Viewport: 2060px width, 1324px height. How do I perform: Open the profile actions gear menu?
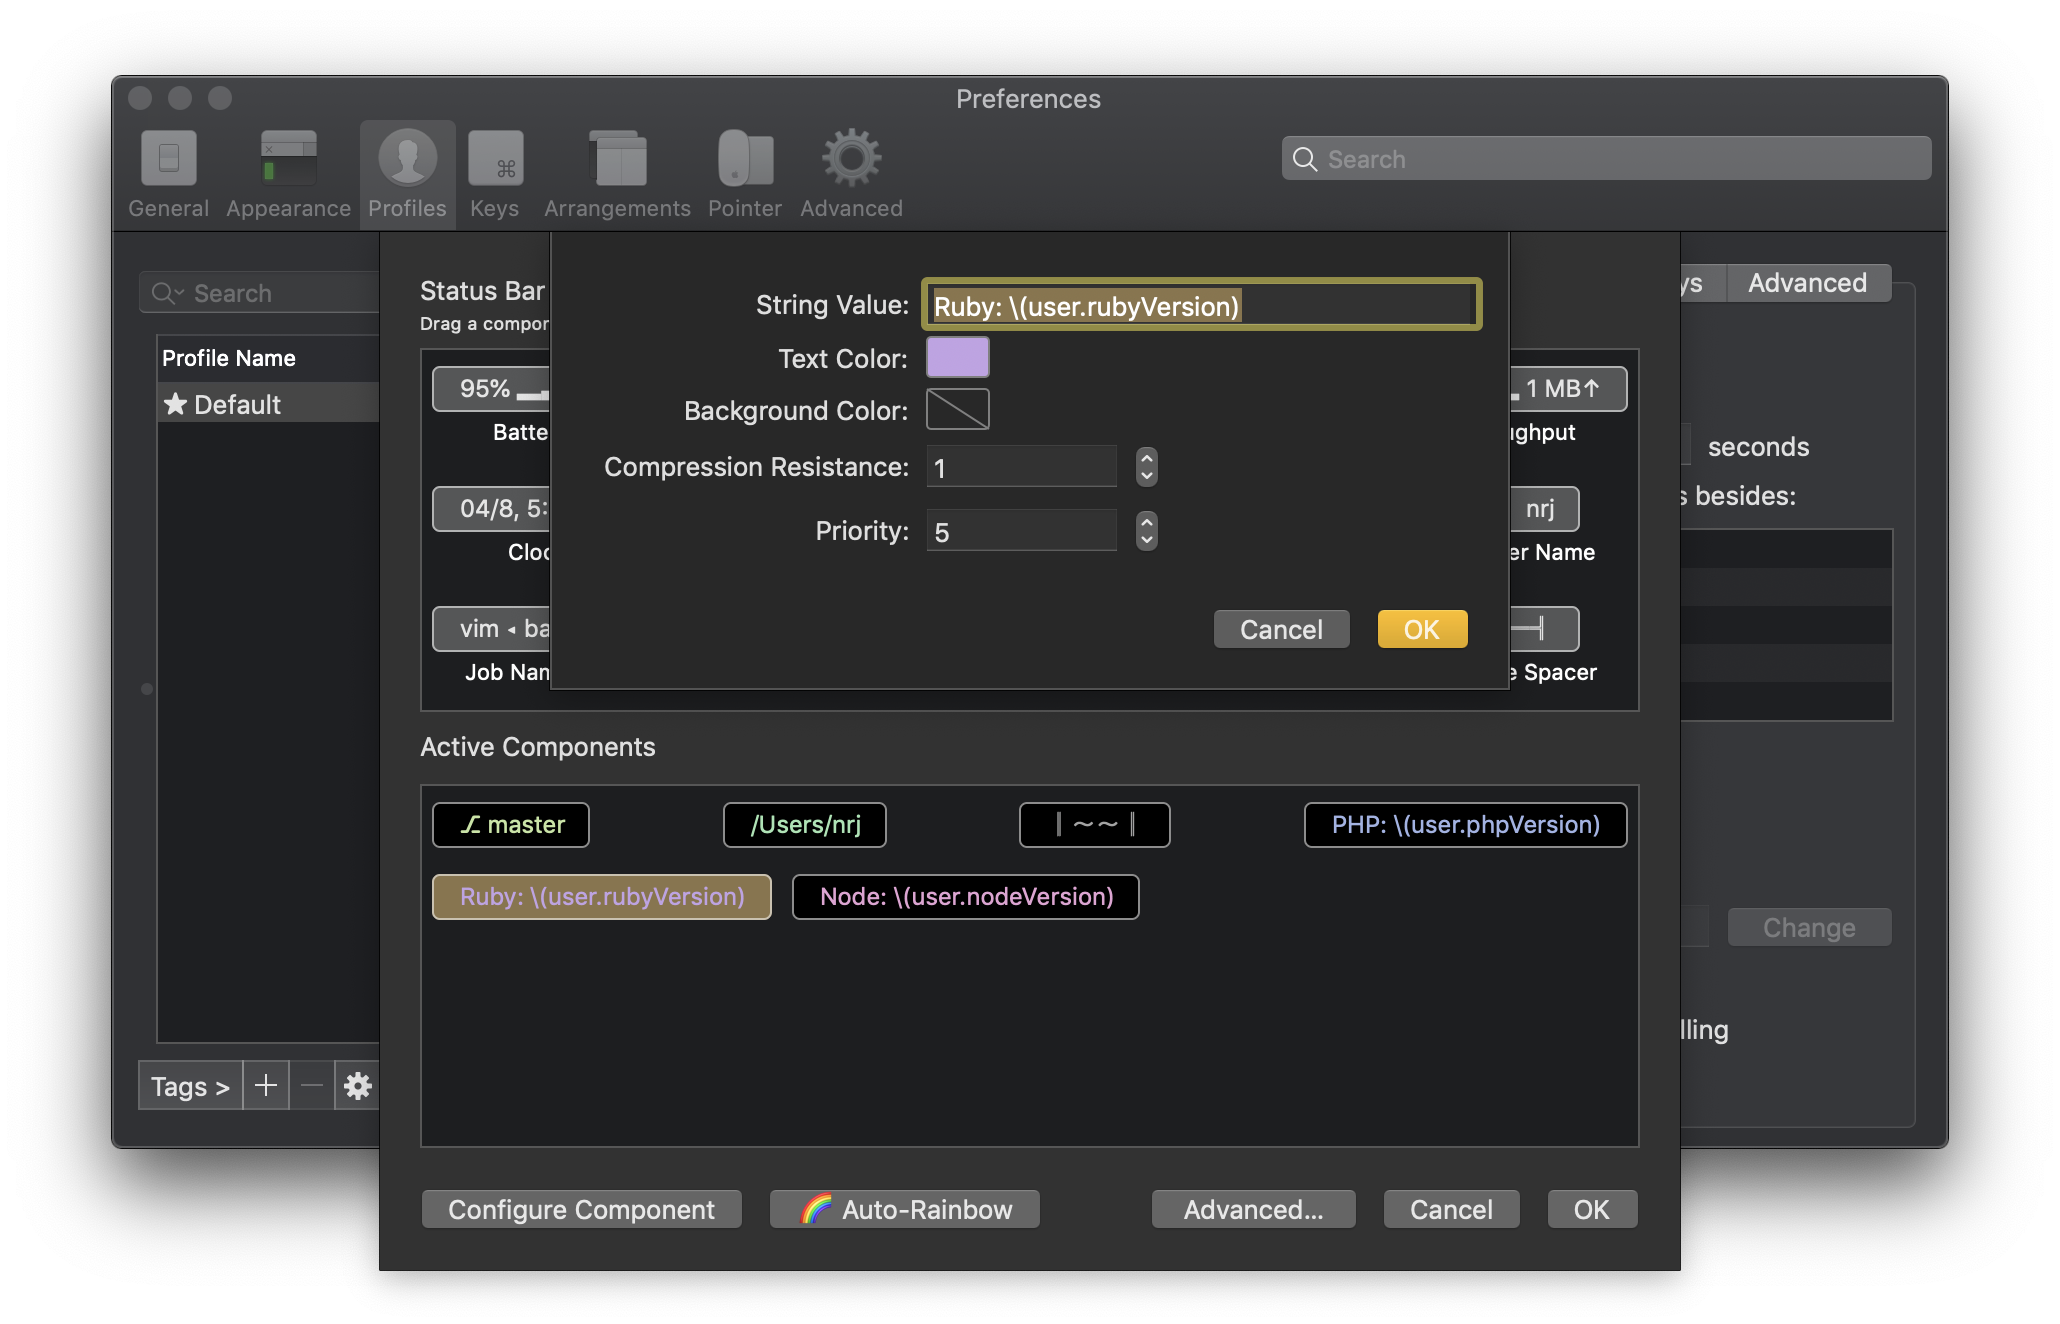358,1086
